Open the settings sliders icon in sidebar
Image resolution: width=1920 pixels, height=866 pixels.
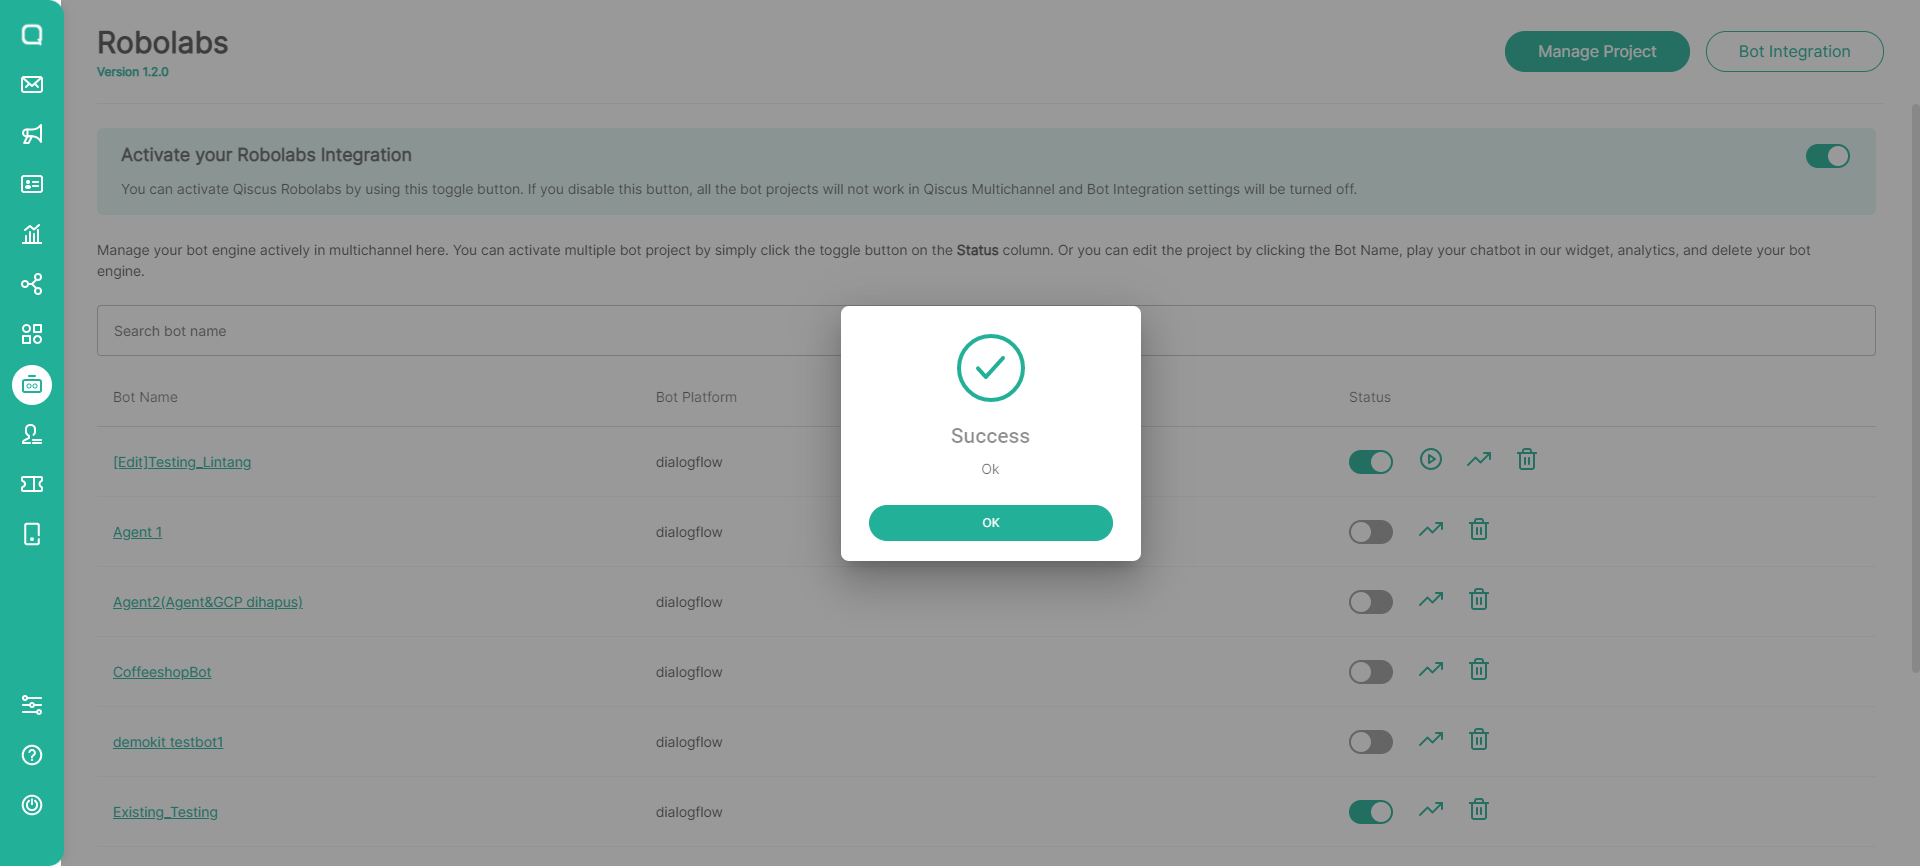pyautogui.click(x=32, y=705)
